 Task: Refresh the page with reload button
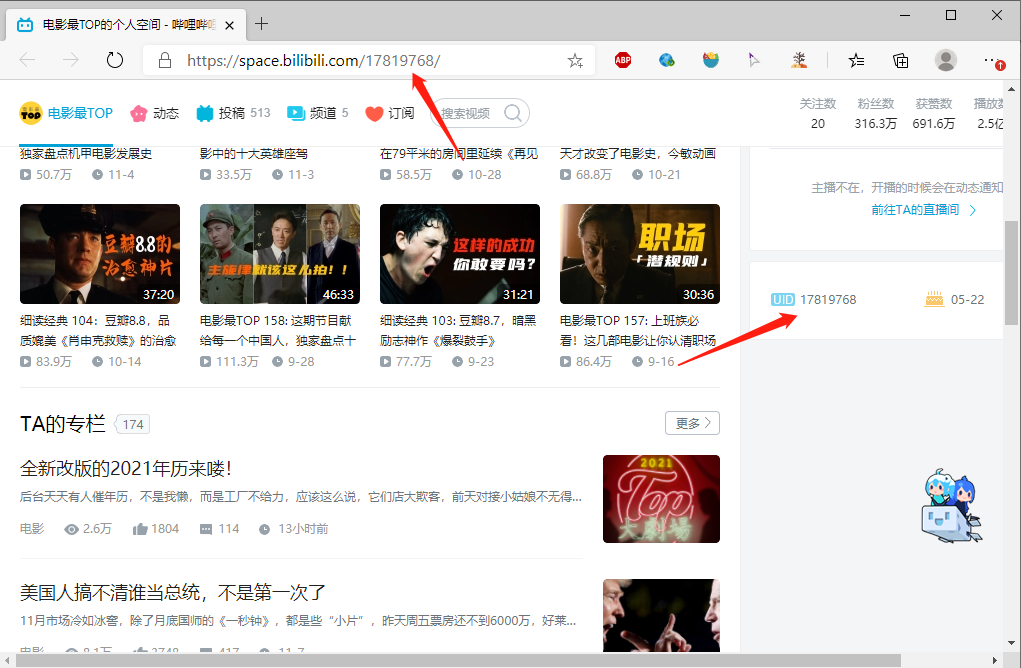click(x=115, y=60)
